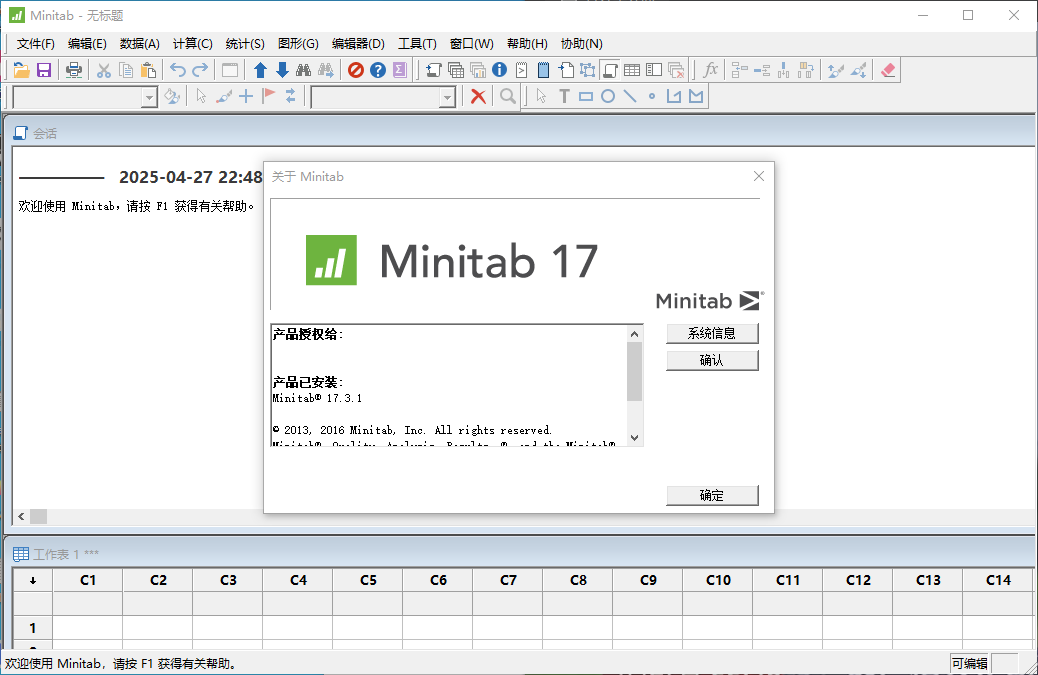The height and width of the screenshot is (675, 1038).
Task: Select column header C10
Action: tap(718, 580)
